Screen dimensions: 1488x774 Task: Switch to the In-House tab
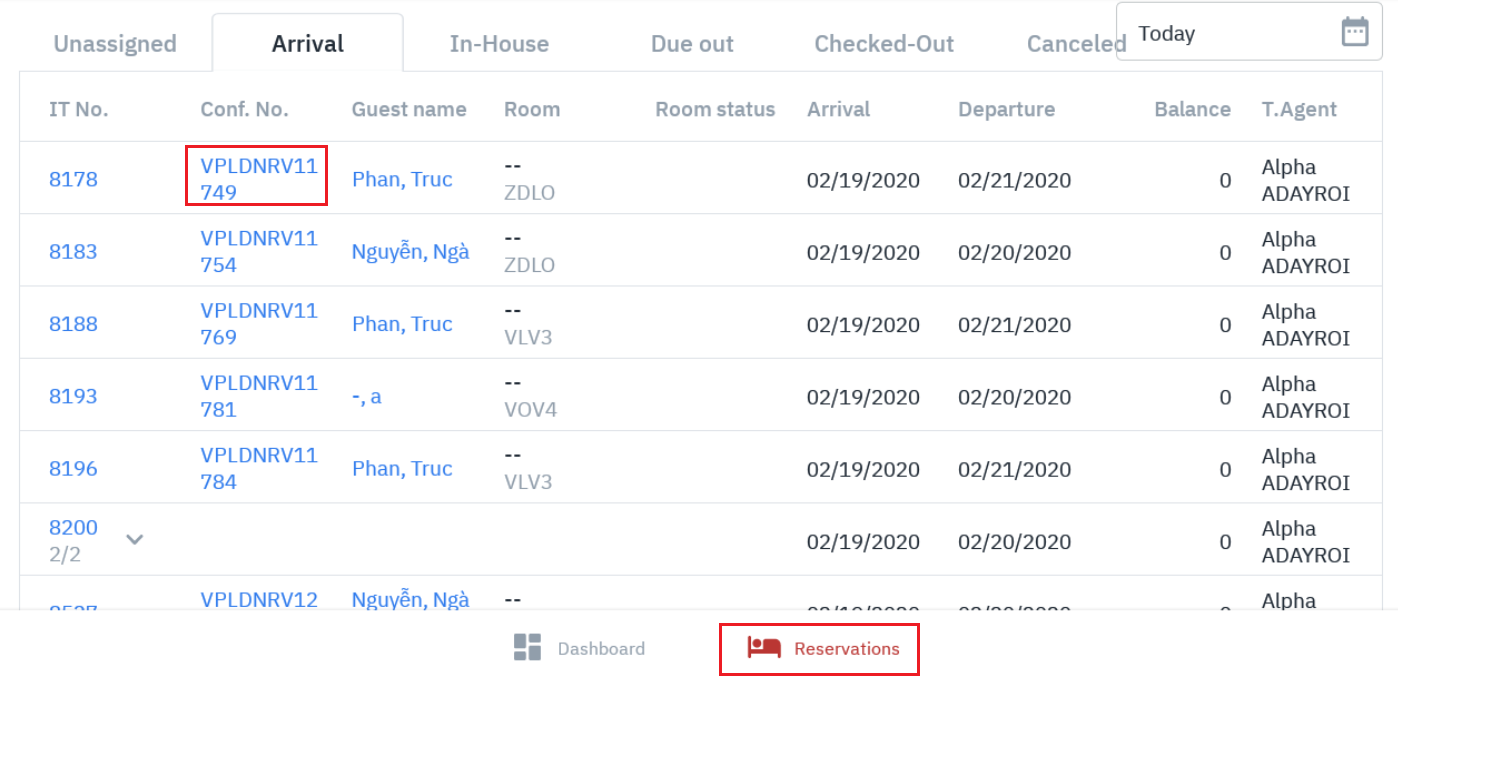pyautogui.click(x=499, y=44)
